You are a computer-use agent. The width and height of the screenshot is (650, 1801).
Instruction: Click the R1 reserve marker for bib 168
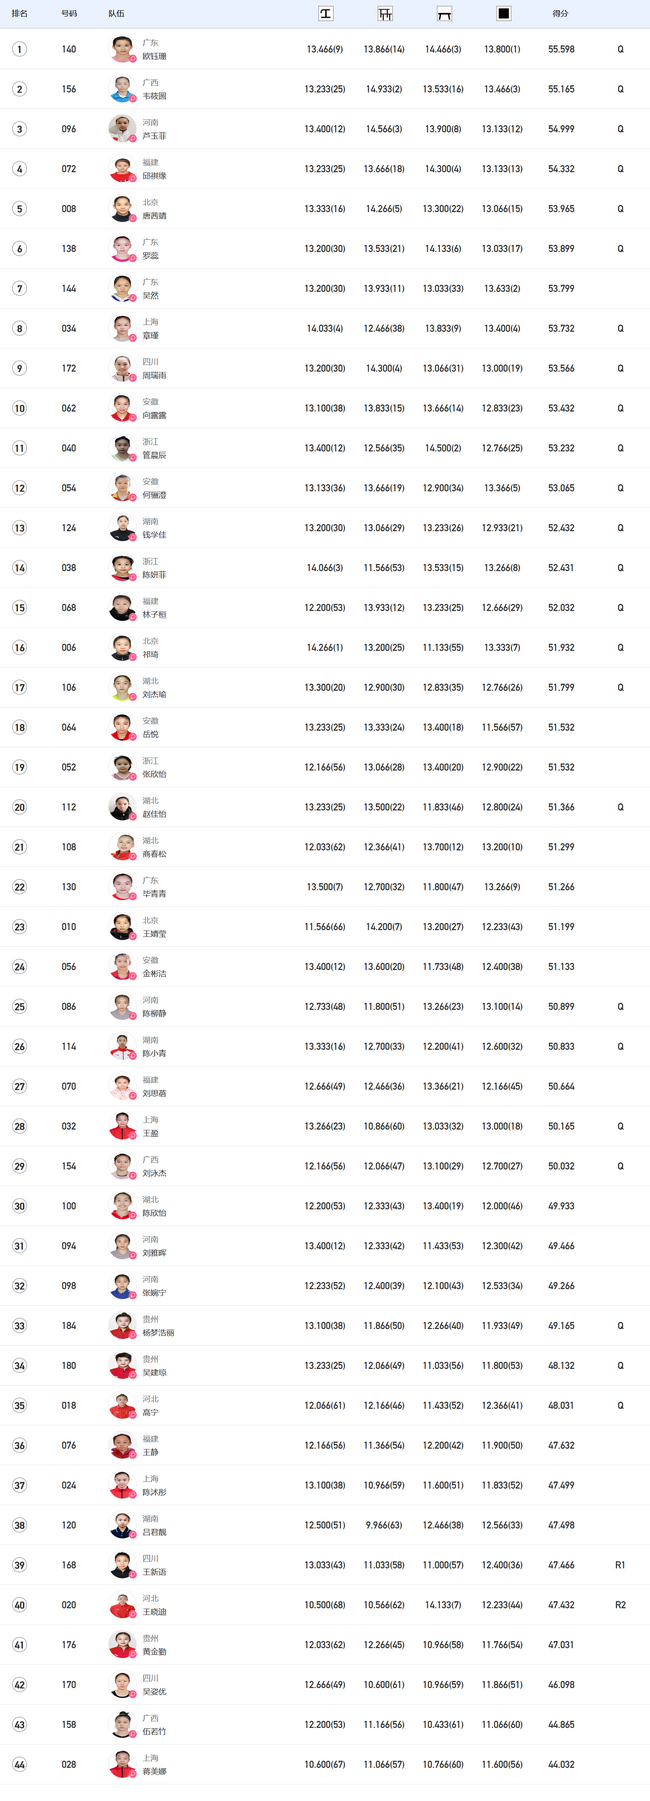pos(620,1565)
